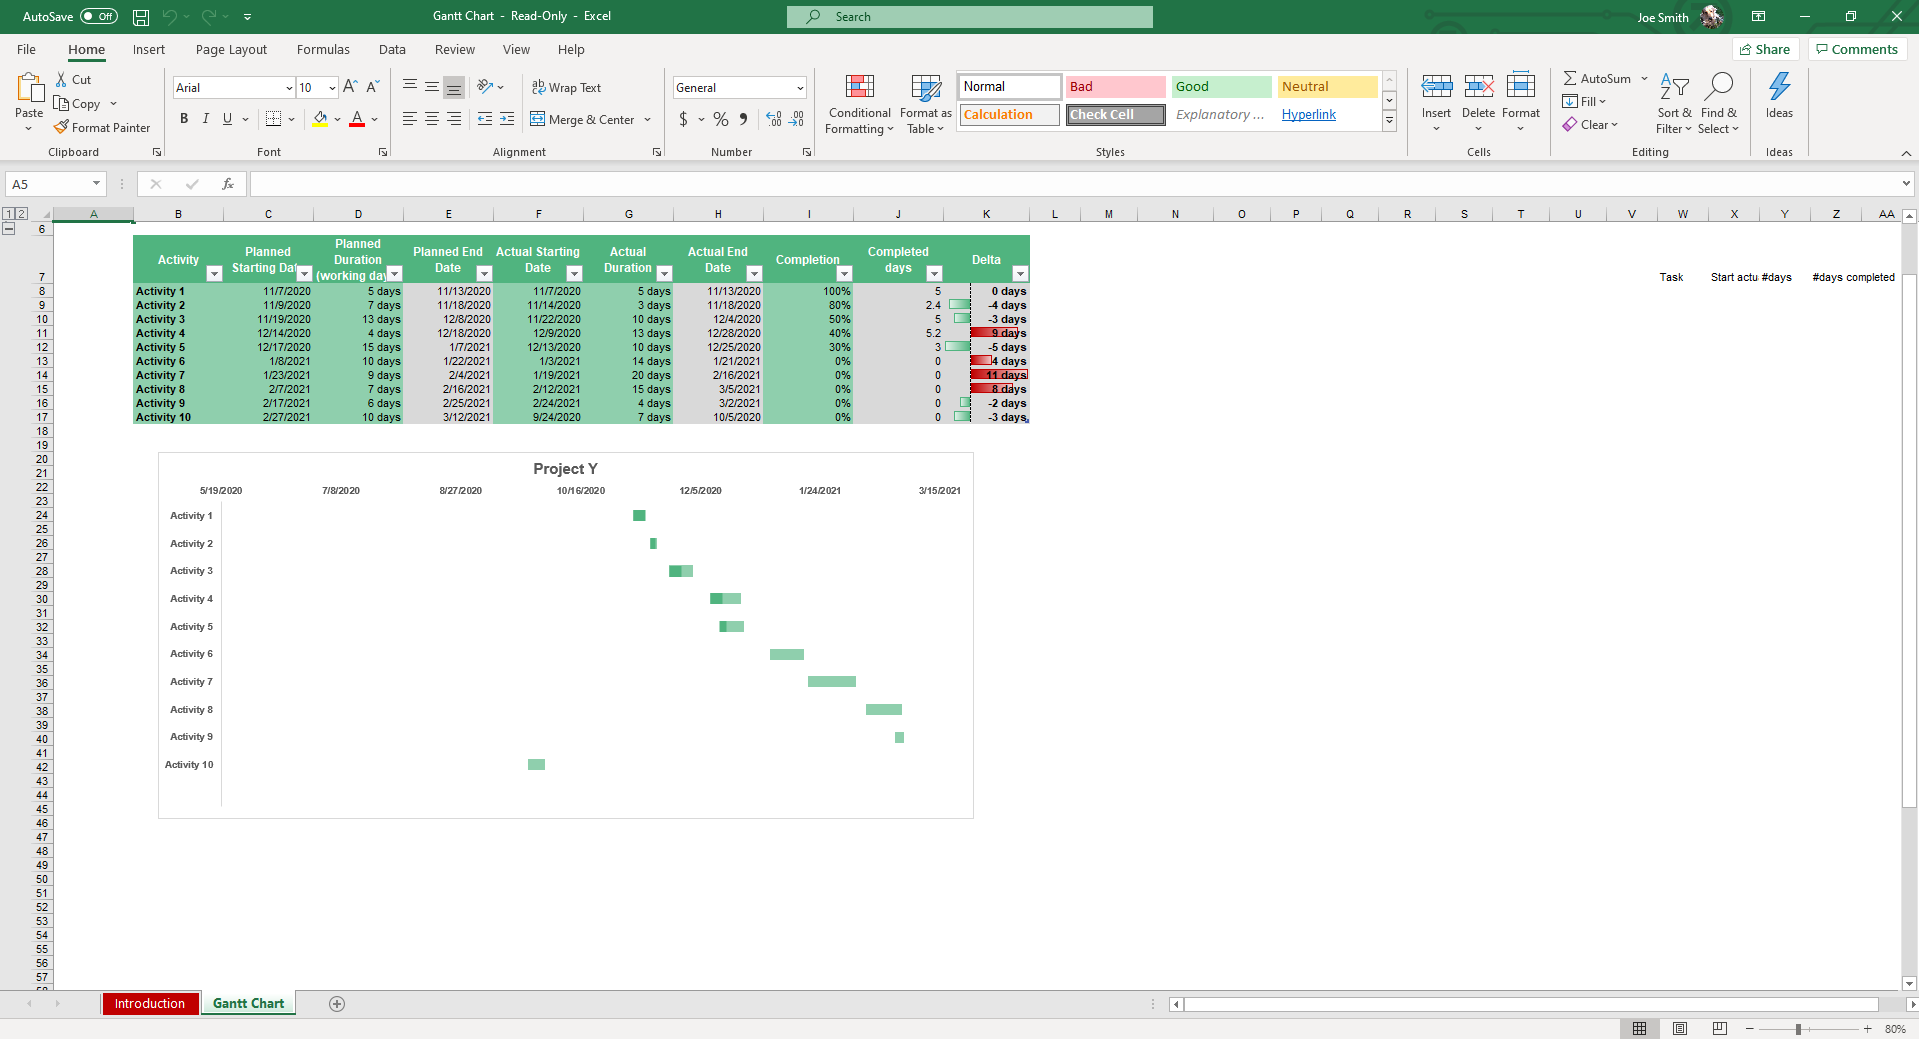Open the Comments panel
This screenshot has width=1919, height=1039.
[1856, 49]
